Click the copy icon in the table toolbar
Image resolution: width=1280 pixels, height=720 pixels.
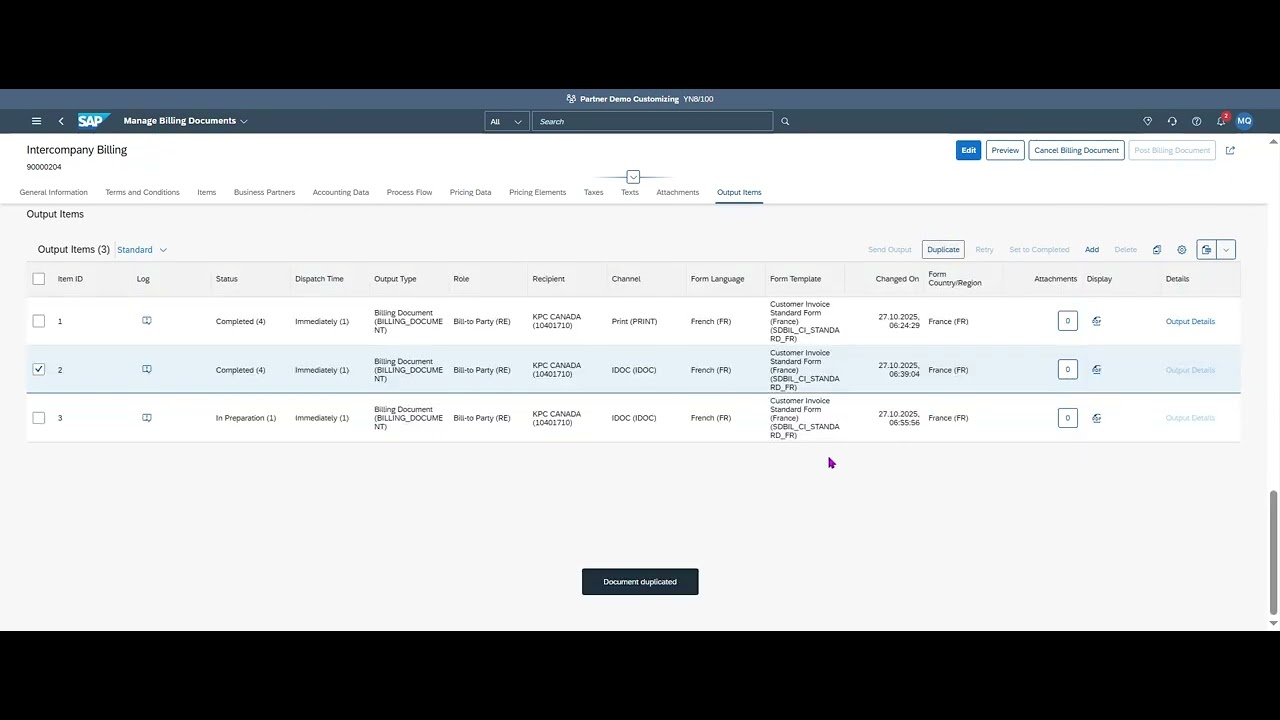pyautogui.click(x=1157, y=250)
